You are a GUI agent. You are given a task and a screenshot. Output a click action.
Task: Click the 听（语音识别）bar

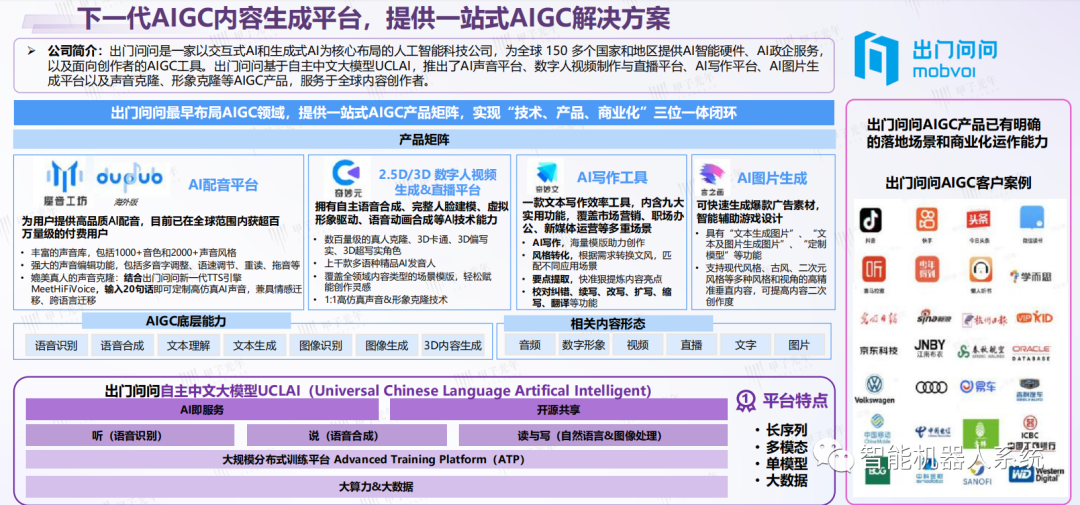tap(130, 435)
